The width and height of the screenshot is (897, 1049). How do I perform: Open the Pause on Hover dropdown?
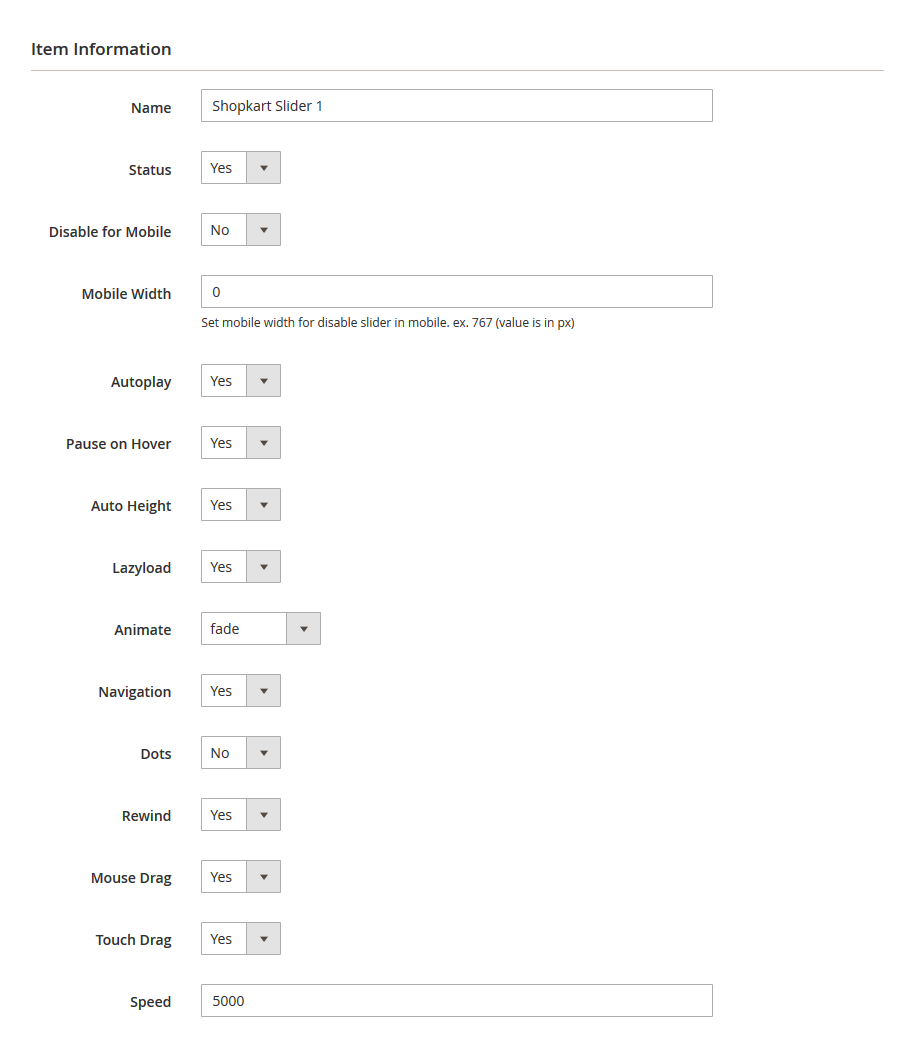point(241,443)
